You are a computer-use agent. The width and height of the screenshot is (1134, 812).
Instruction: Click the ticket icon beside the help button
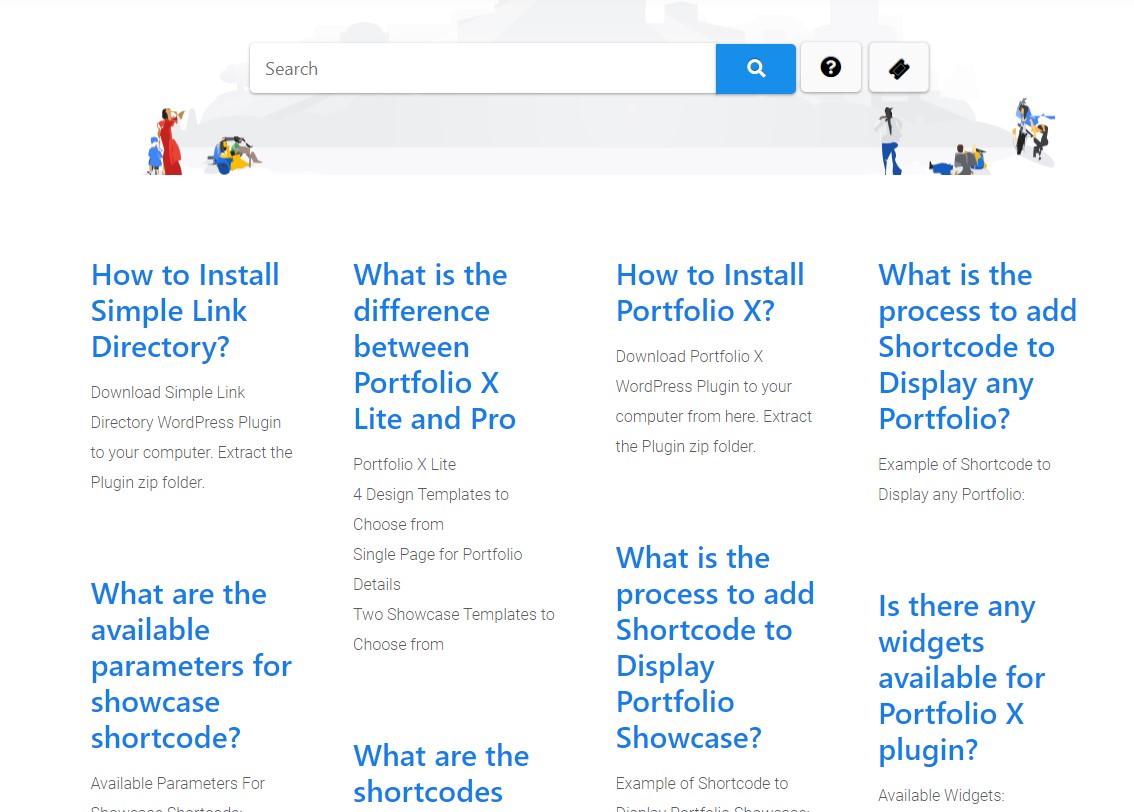pos(898,67)
